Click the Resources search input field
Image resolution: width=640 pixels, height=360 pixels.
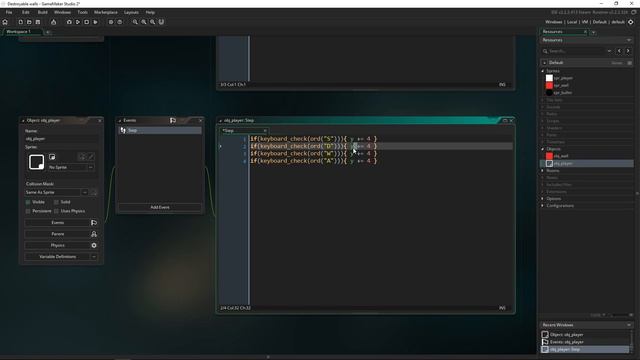(577, 51)
